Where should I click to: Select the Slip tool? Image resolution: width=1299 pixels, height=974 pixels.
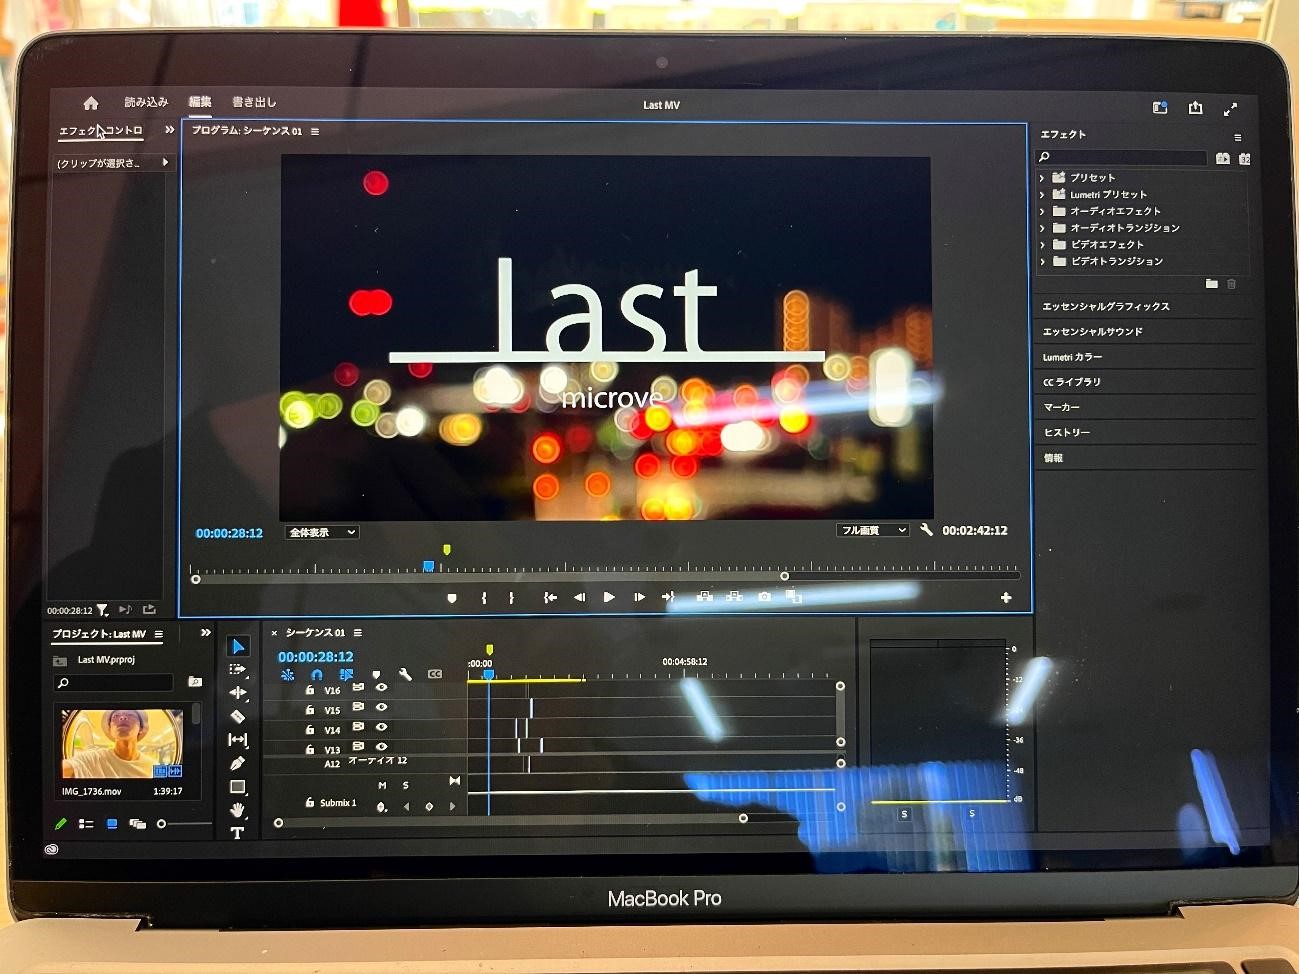pyautogui.click(x=238, y=740)
